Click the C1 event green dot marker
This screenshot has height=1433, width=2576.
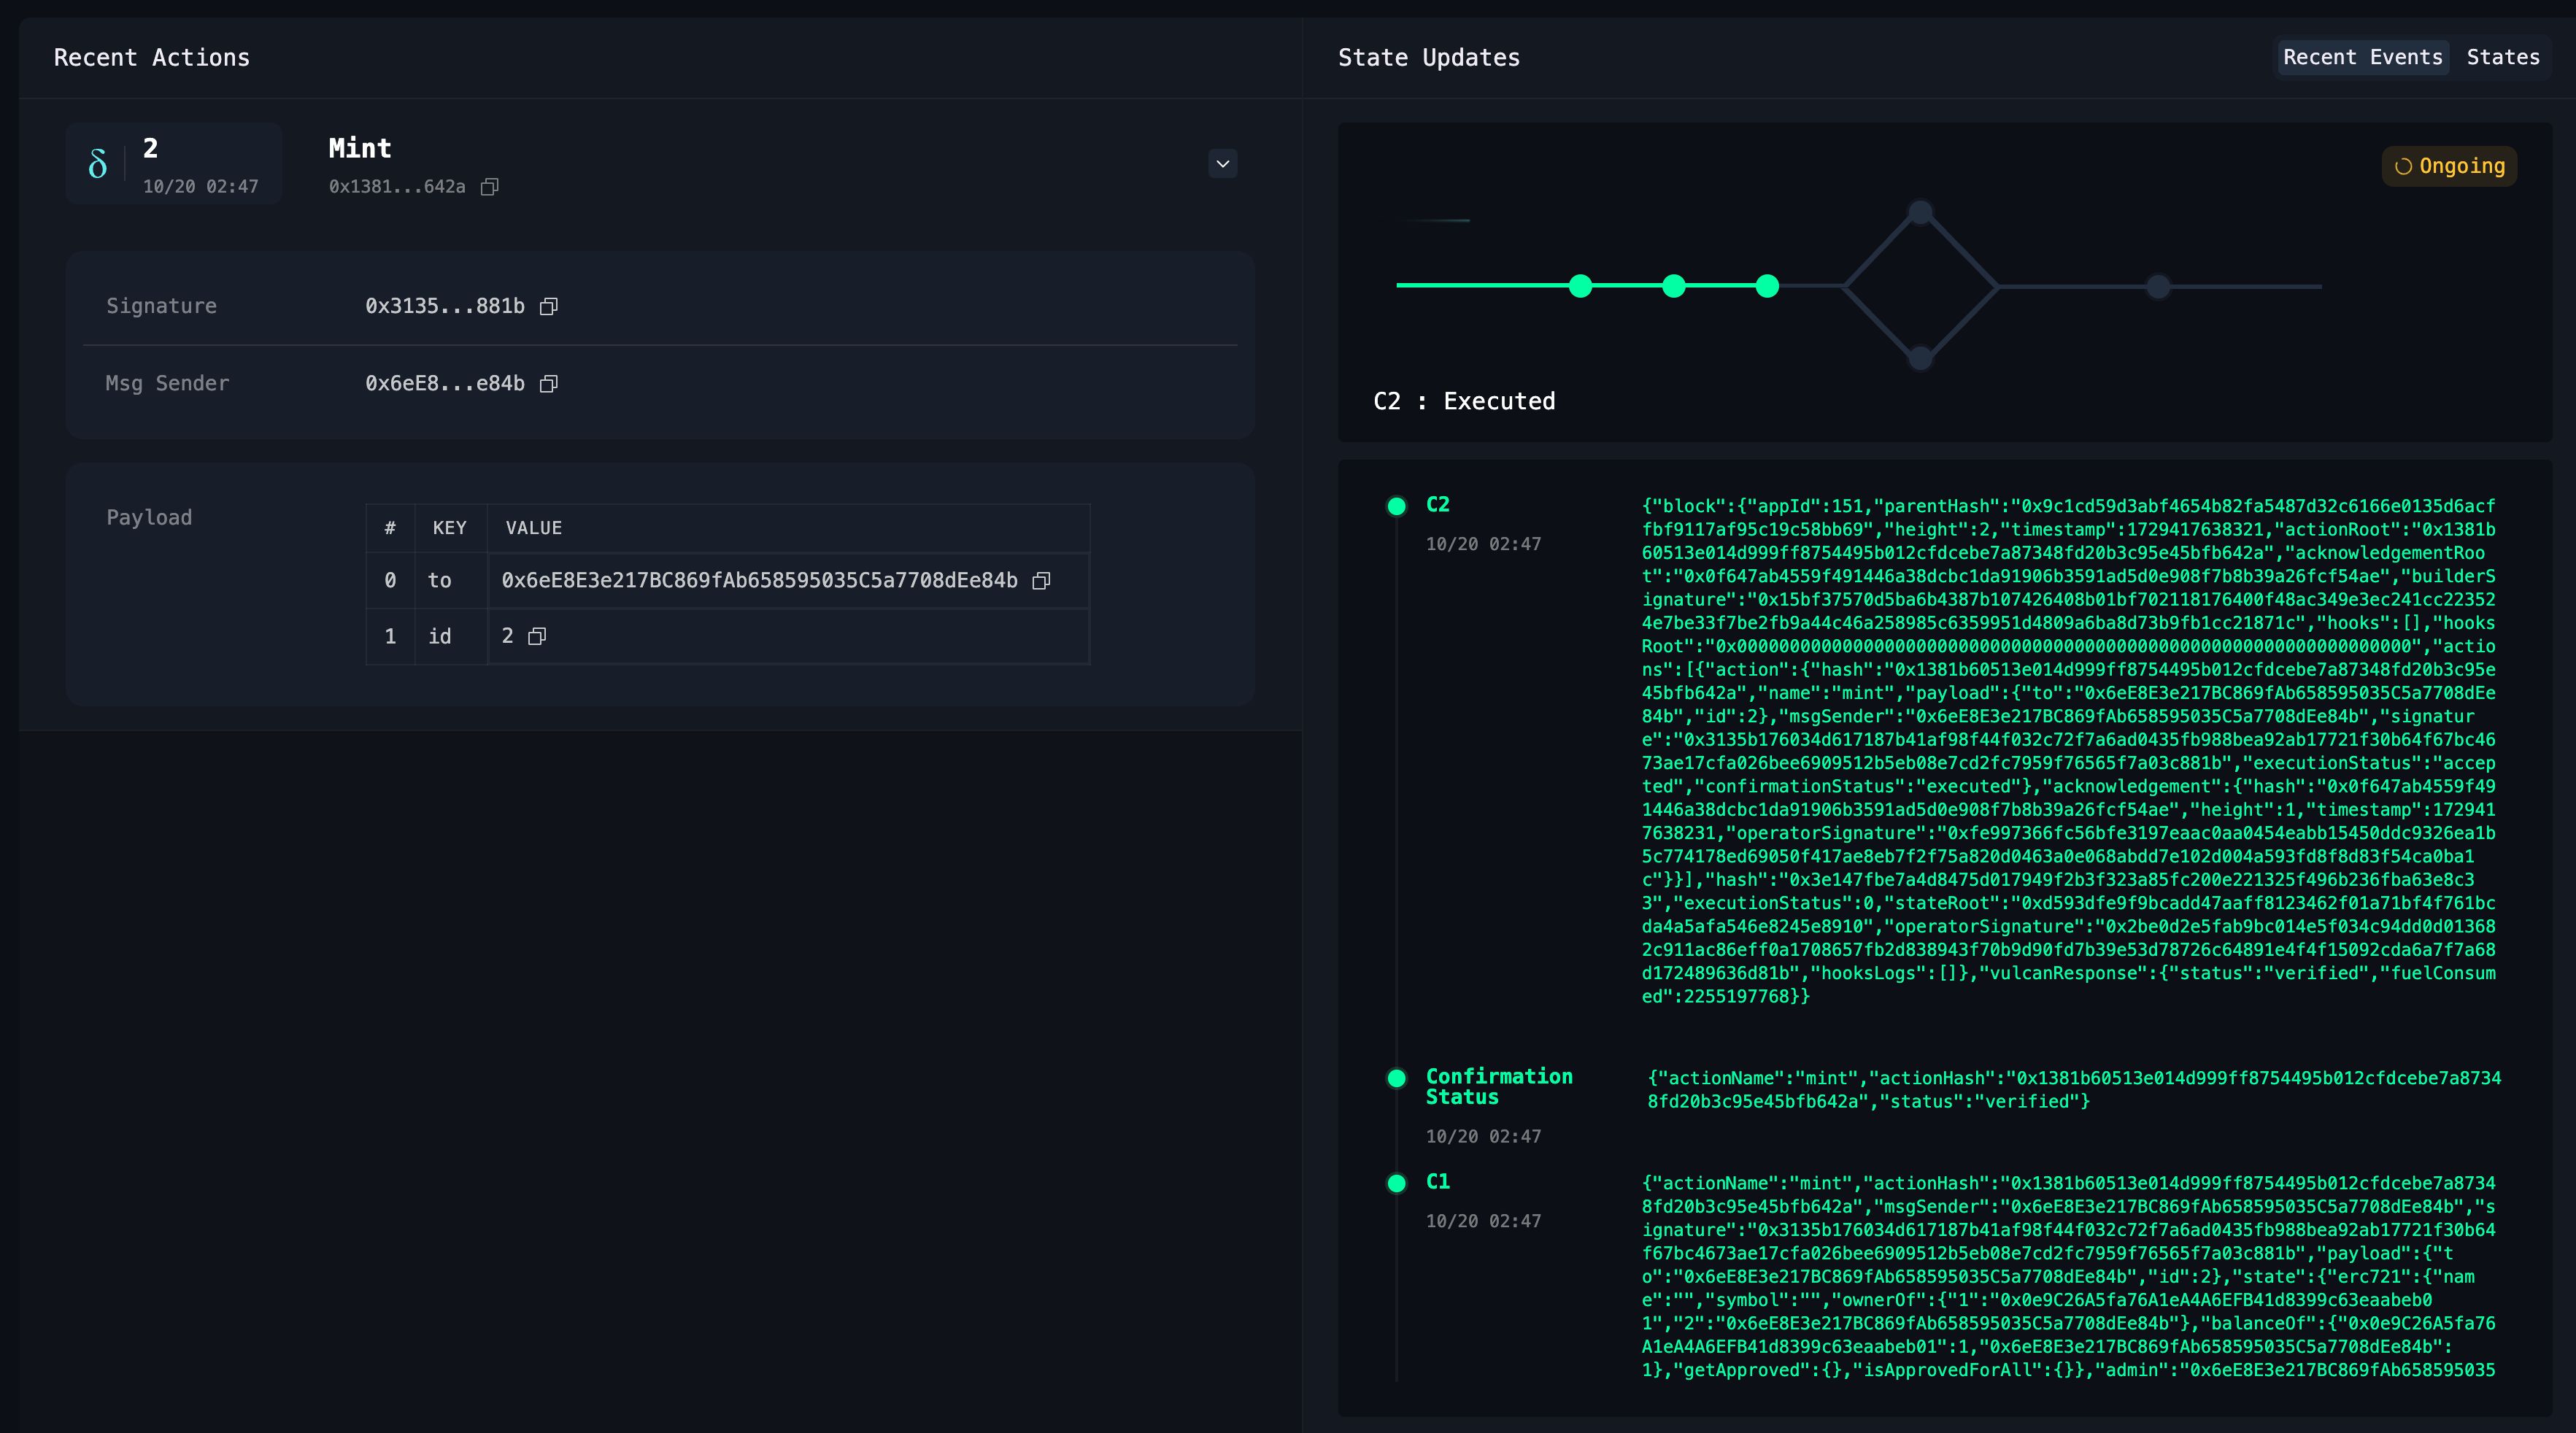click(1396, 1184)
